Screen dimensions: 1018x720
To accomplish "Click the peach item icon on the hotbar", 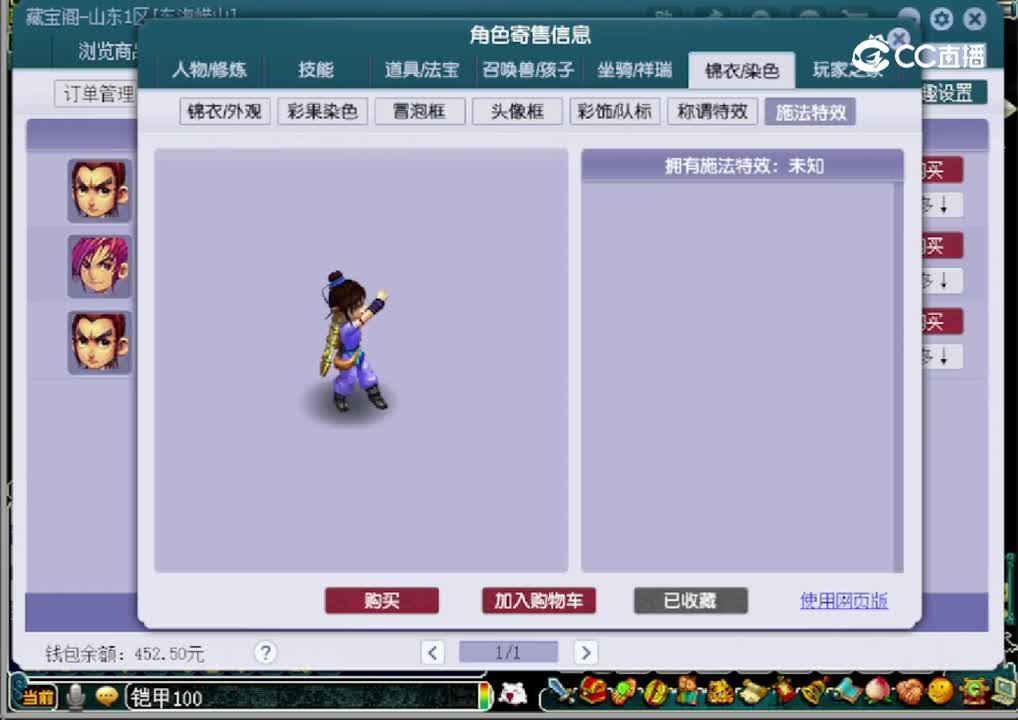I will click(x=881, y=697).
